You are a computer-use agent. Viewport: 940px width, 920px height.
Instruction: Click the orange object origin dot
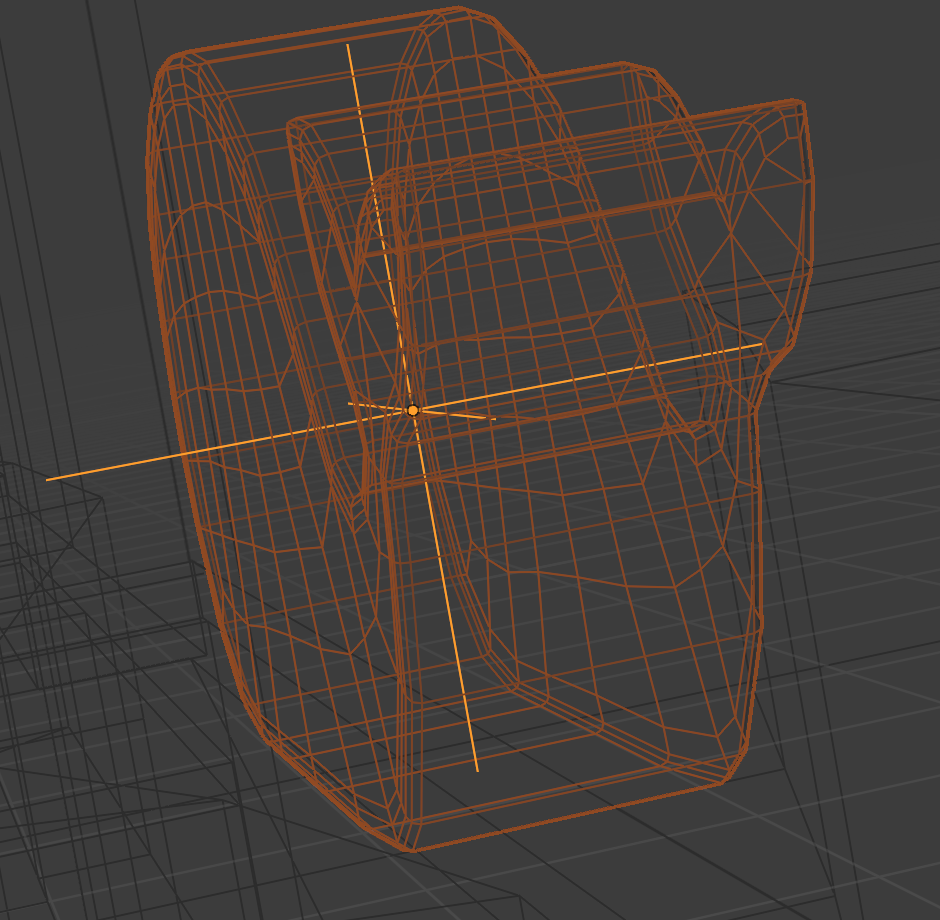(x=412, y=411)
